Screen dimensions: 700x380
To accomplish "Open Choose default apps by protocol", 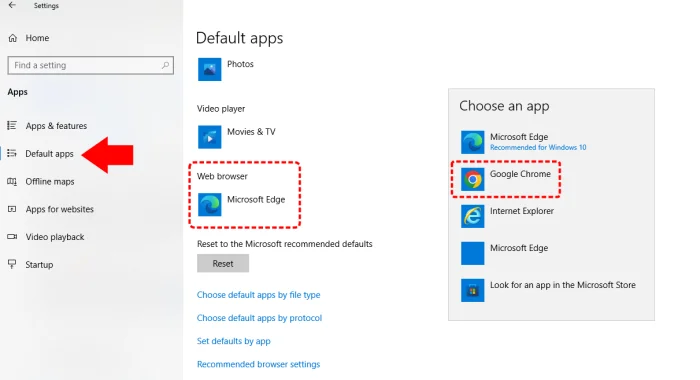I will pos(259,318).
